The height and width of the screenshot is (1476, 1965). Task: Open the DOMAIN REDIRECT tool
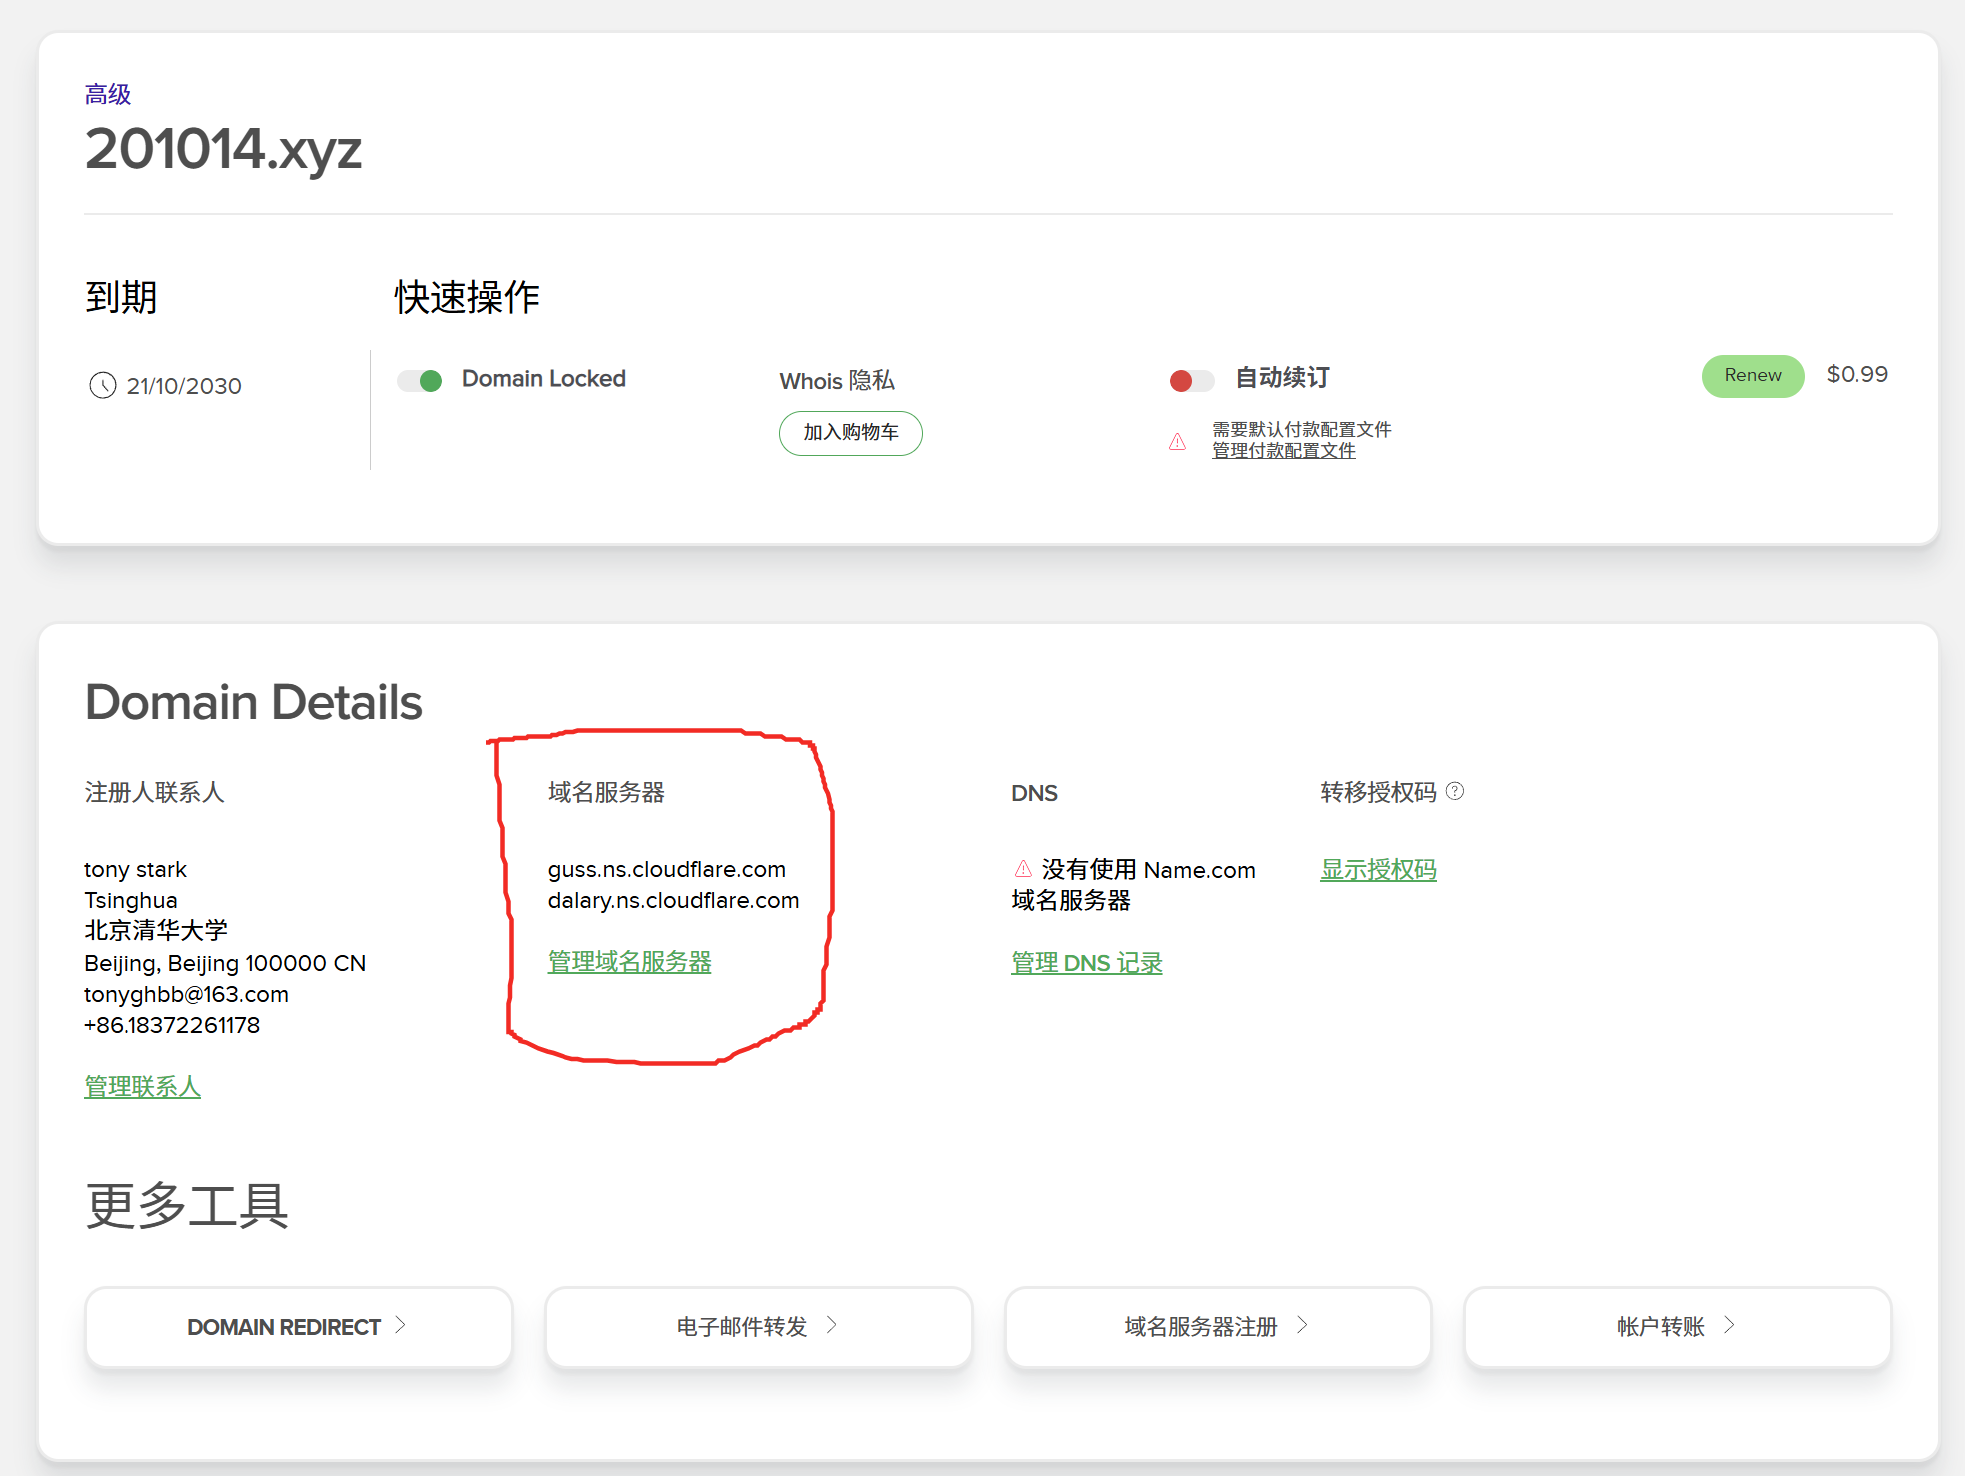click(299, 1327)
